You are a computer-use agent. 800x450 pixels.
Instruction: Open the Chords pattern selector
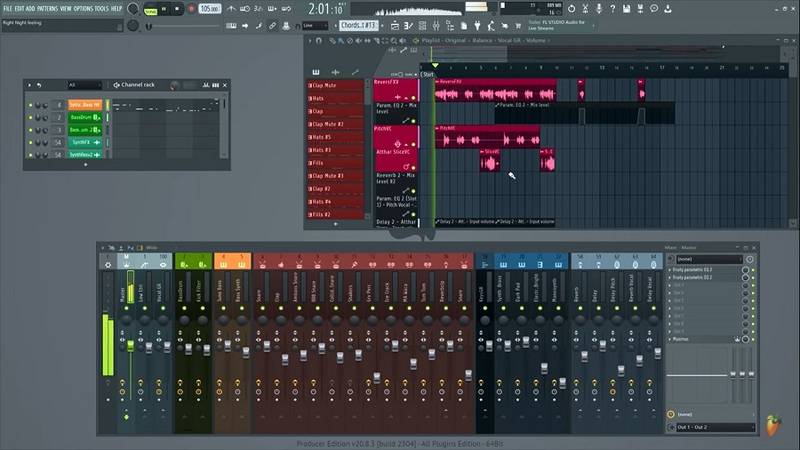[358, 25]
